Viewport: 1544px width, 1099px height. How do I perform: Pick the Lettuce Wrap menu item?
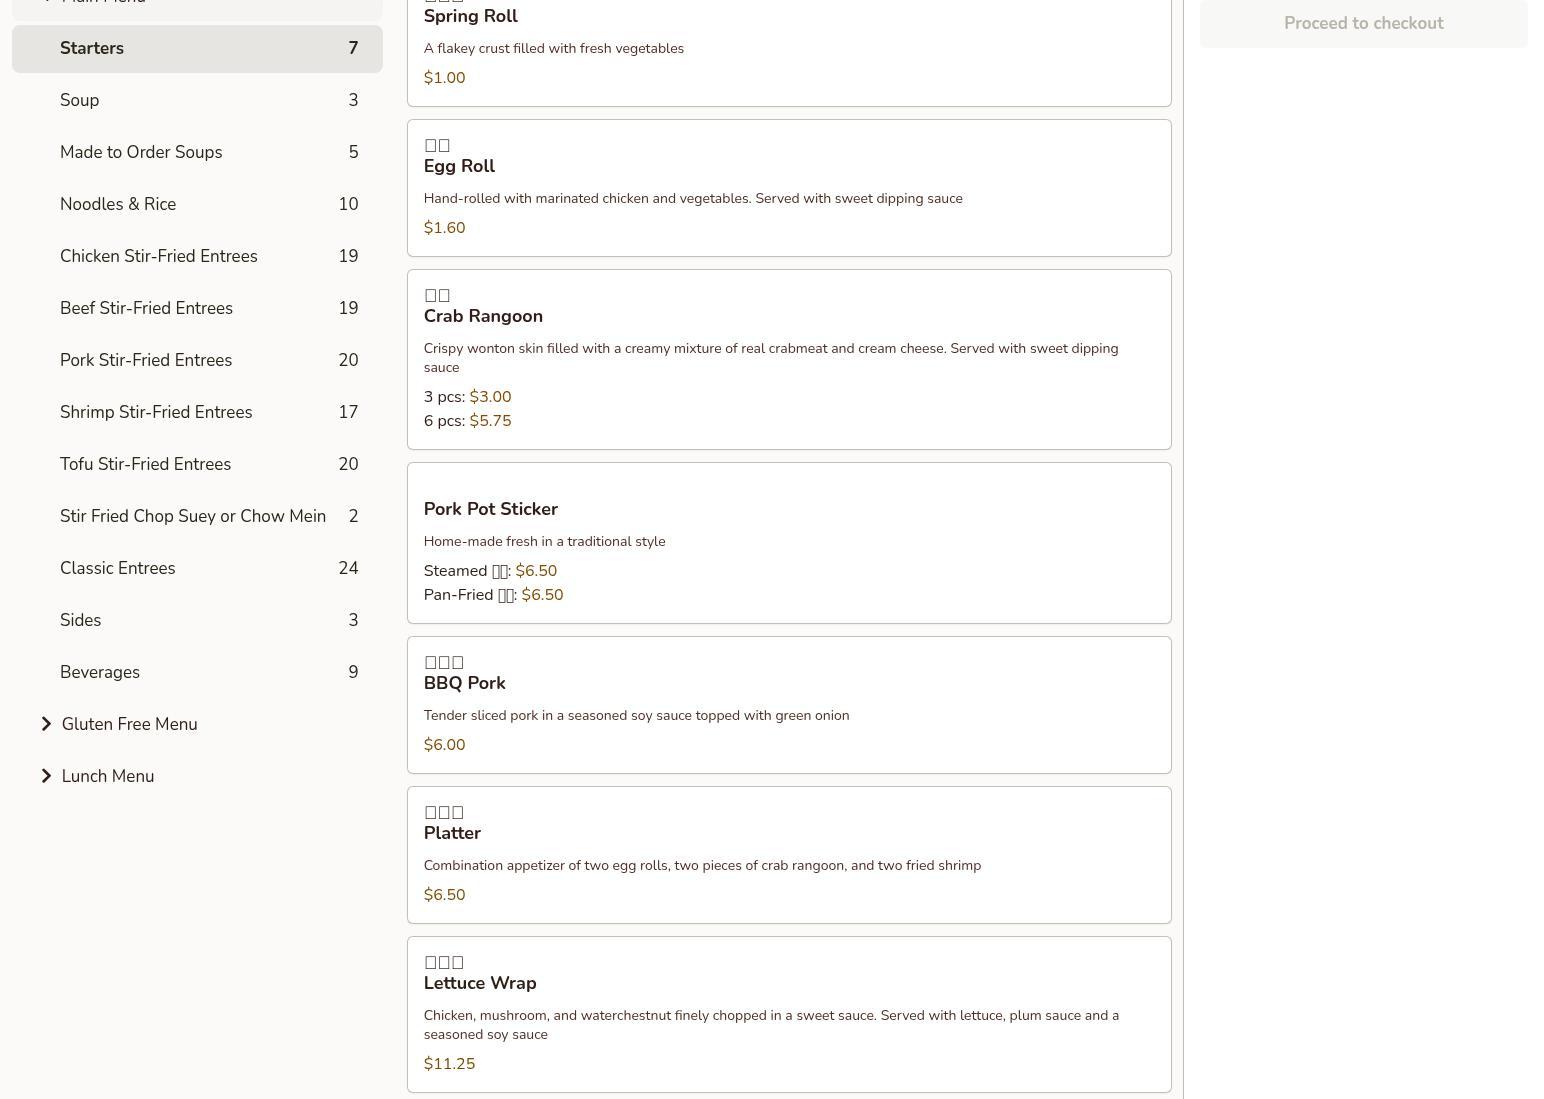pos(788,1014)
